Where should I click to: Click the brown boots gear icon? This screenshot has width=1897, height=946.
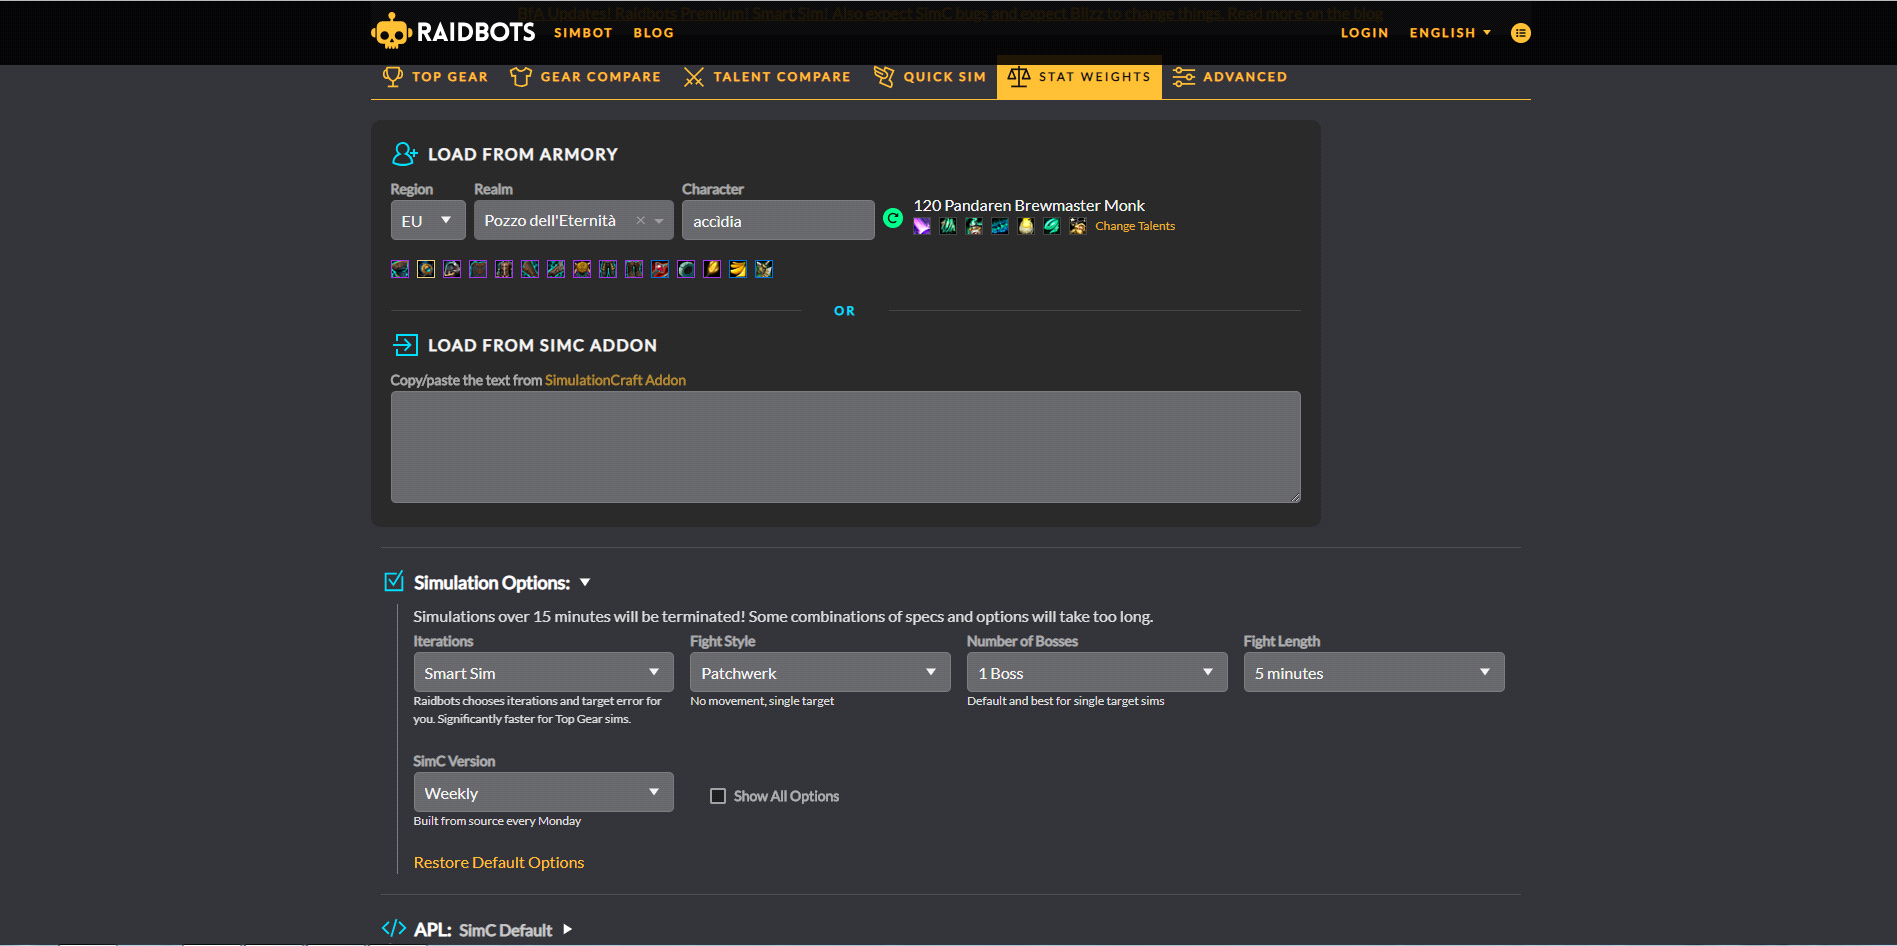point(634,269)
